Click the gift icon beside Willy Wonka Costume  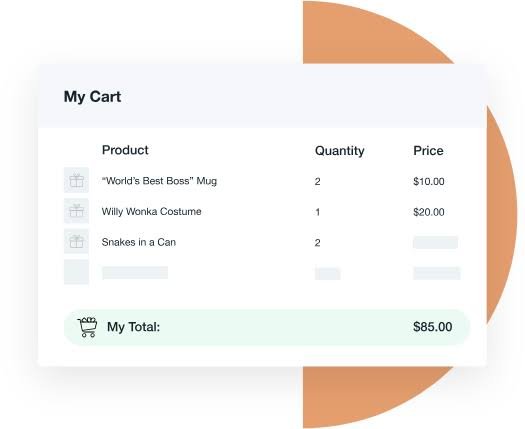pos(76,211)
